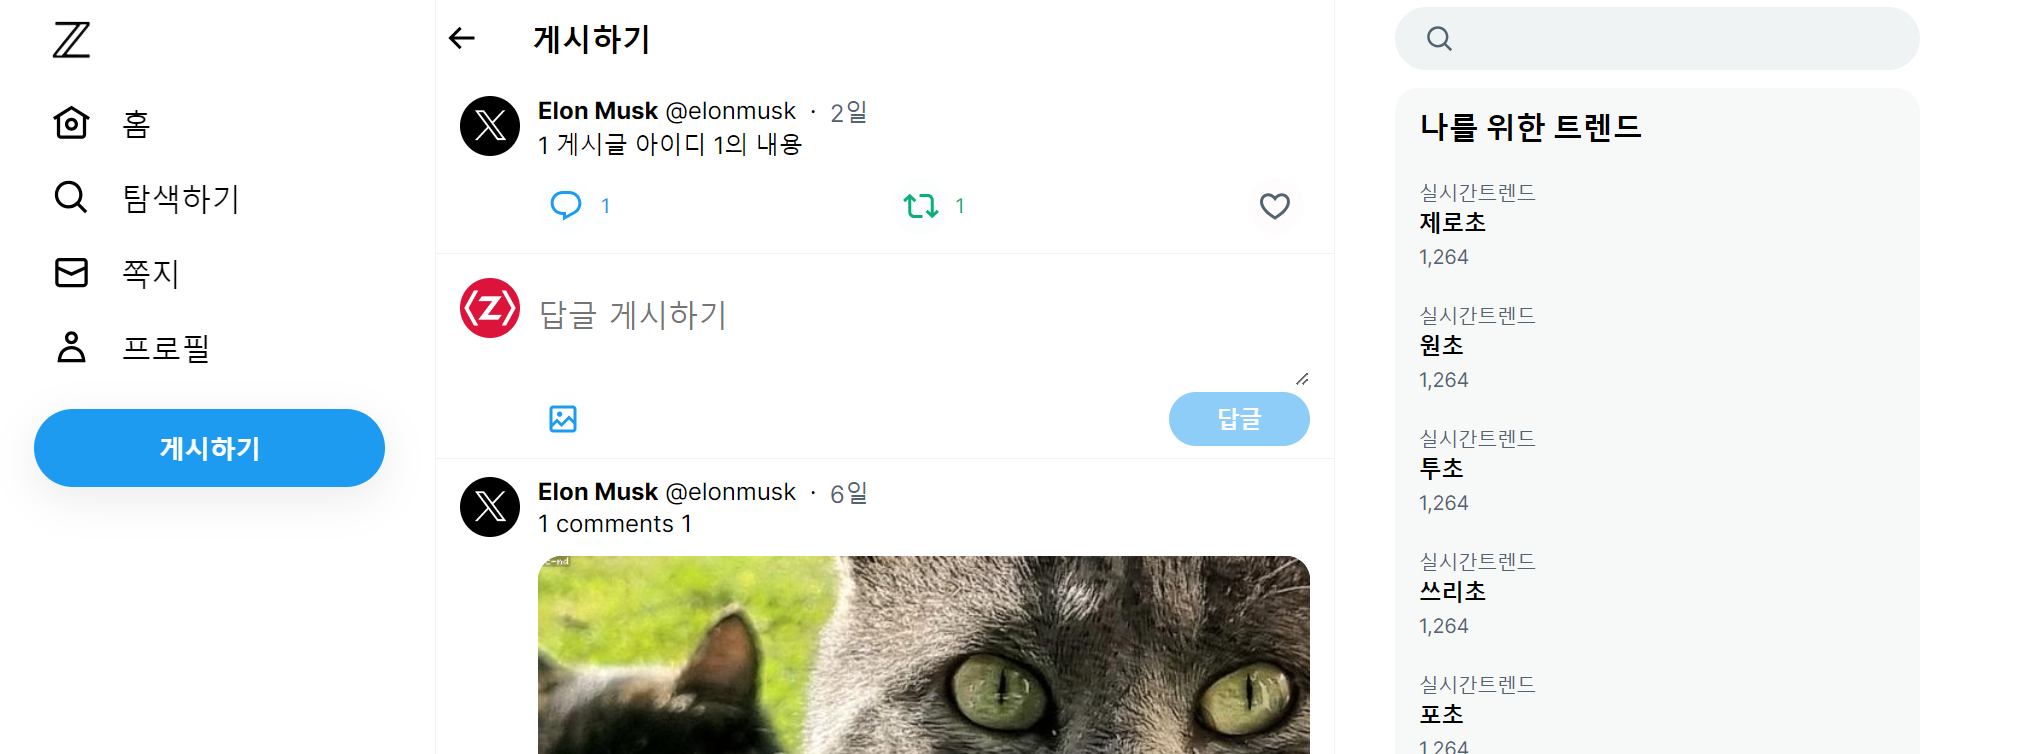Click the blue 게시하기 button

coord(209,448)
